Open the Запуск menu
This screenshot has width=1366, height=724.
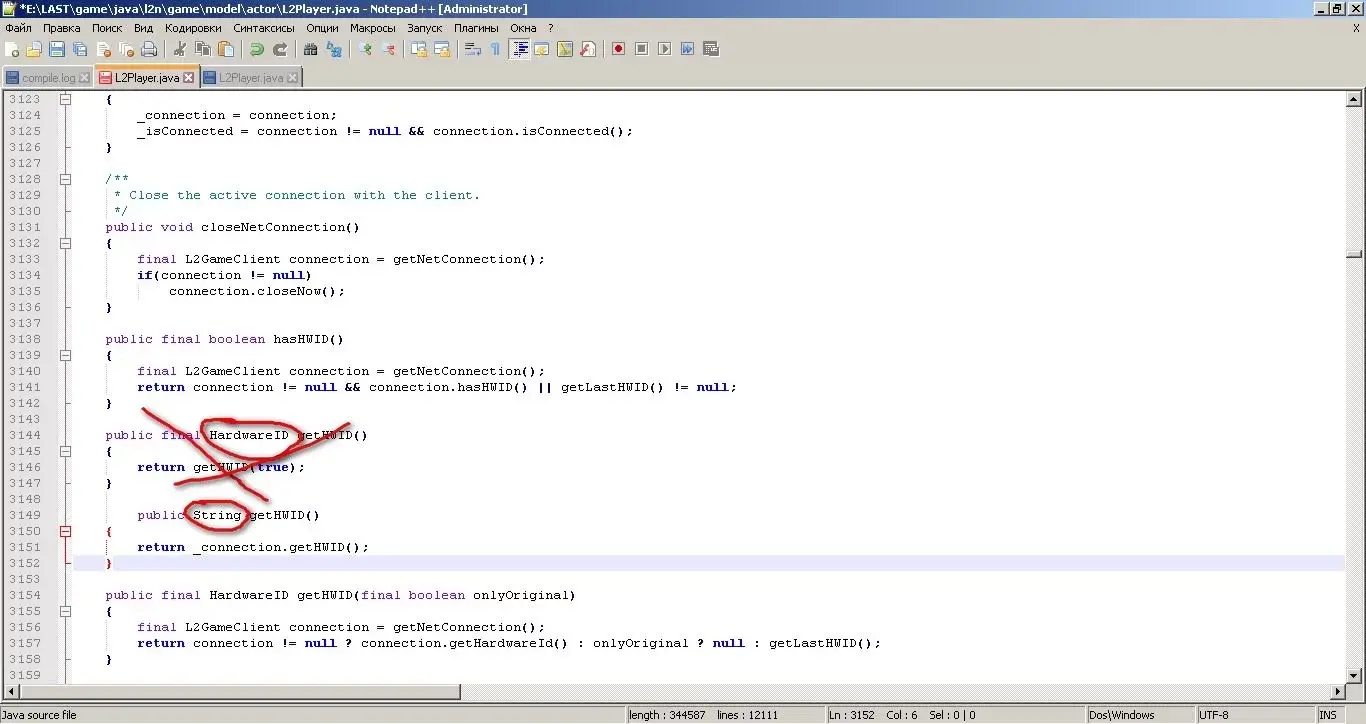[x=425, y=28]
